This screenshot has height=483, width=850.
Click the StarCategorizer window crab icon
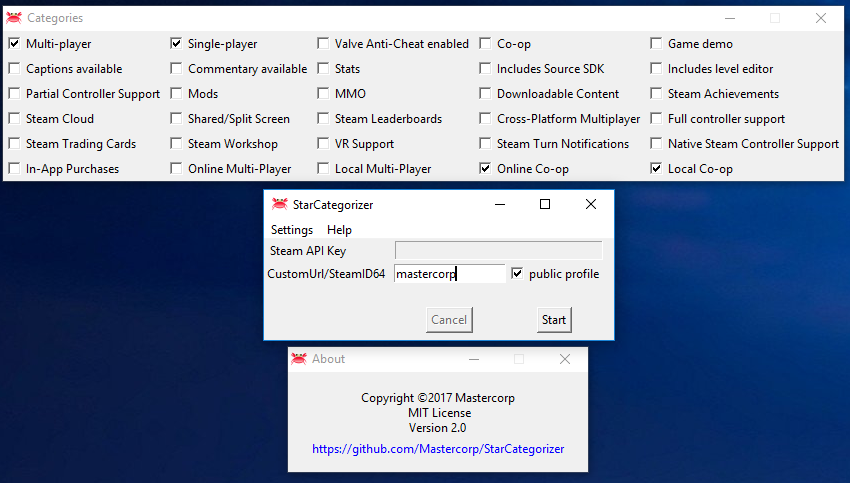280,204
